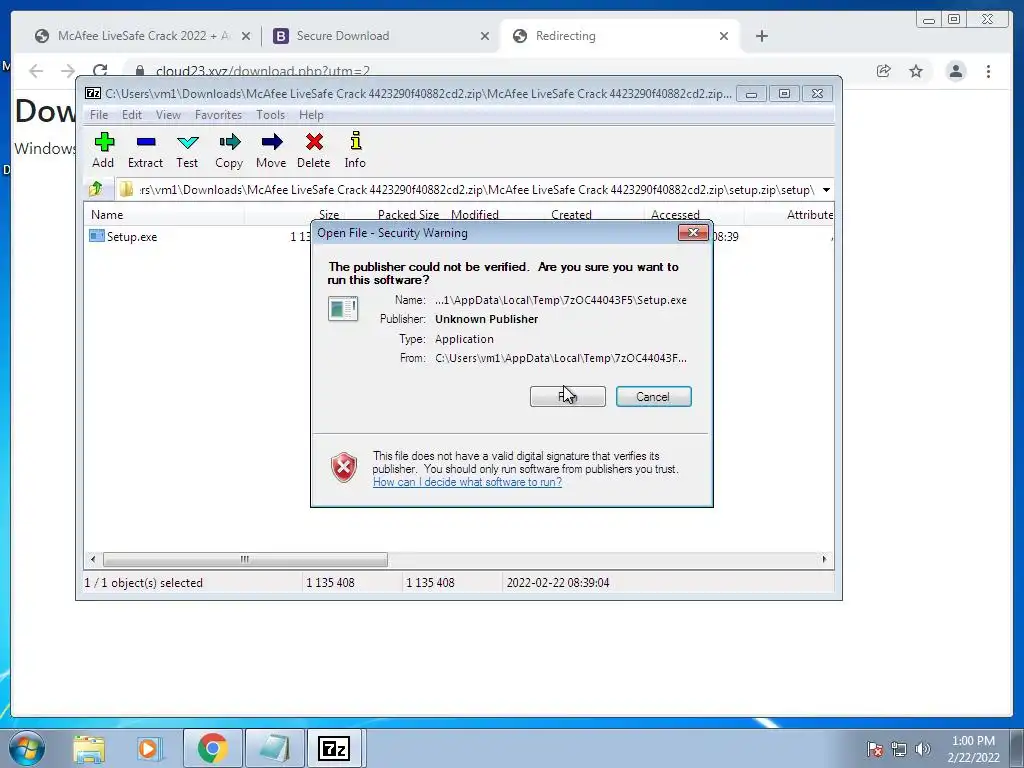Open the Info toolbar icon

[355, 150]
